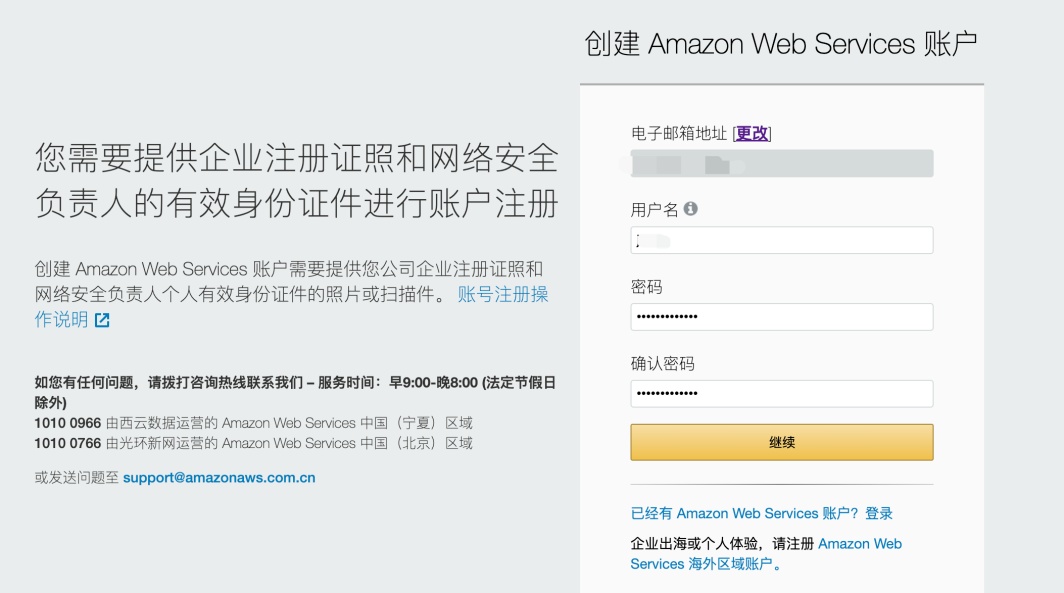Focus the 确认密码 field

click(x=782, y=394)
